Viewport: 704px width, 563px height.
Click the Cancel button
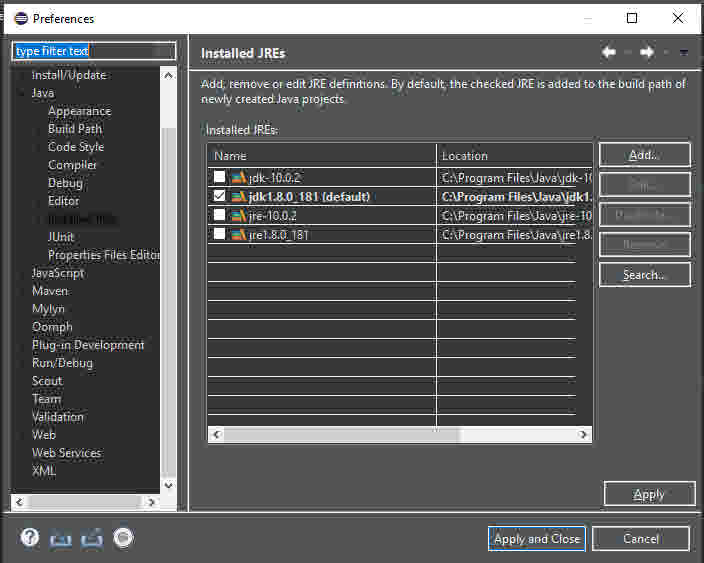tap(641, 538)
